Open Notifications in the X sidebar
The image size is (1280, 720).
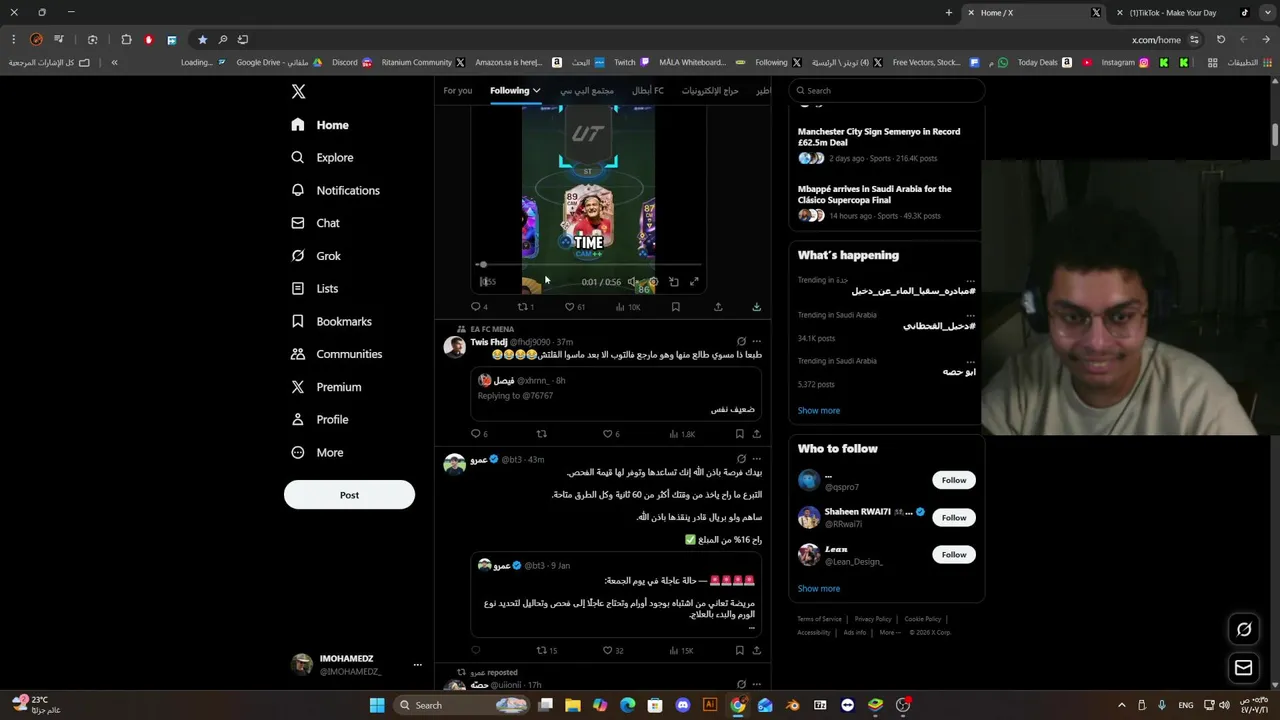335,190
